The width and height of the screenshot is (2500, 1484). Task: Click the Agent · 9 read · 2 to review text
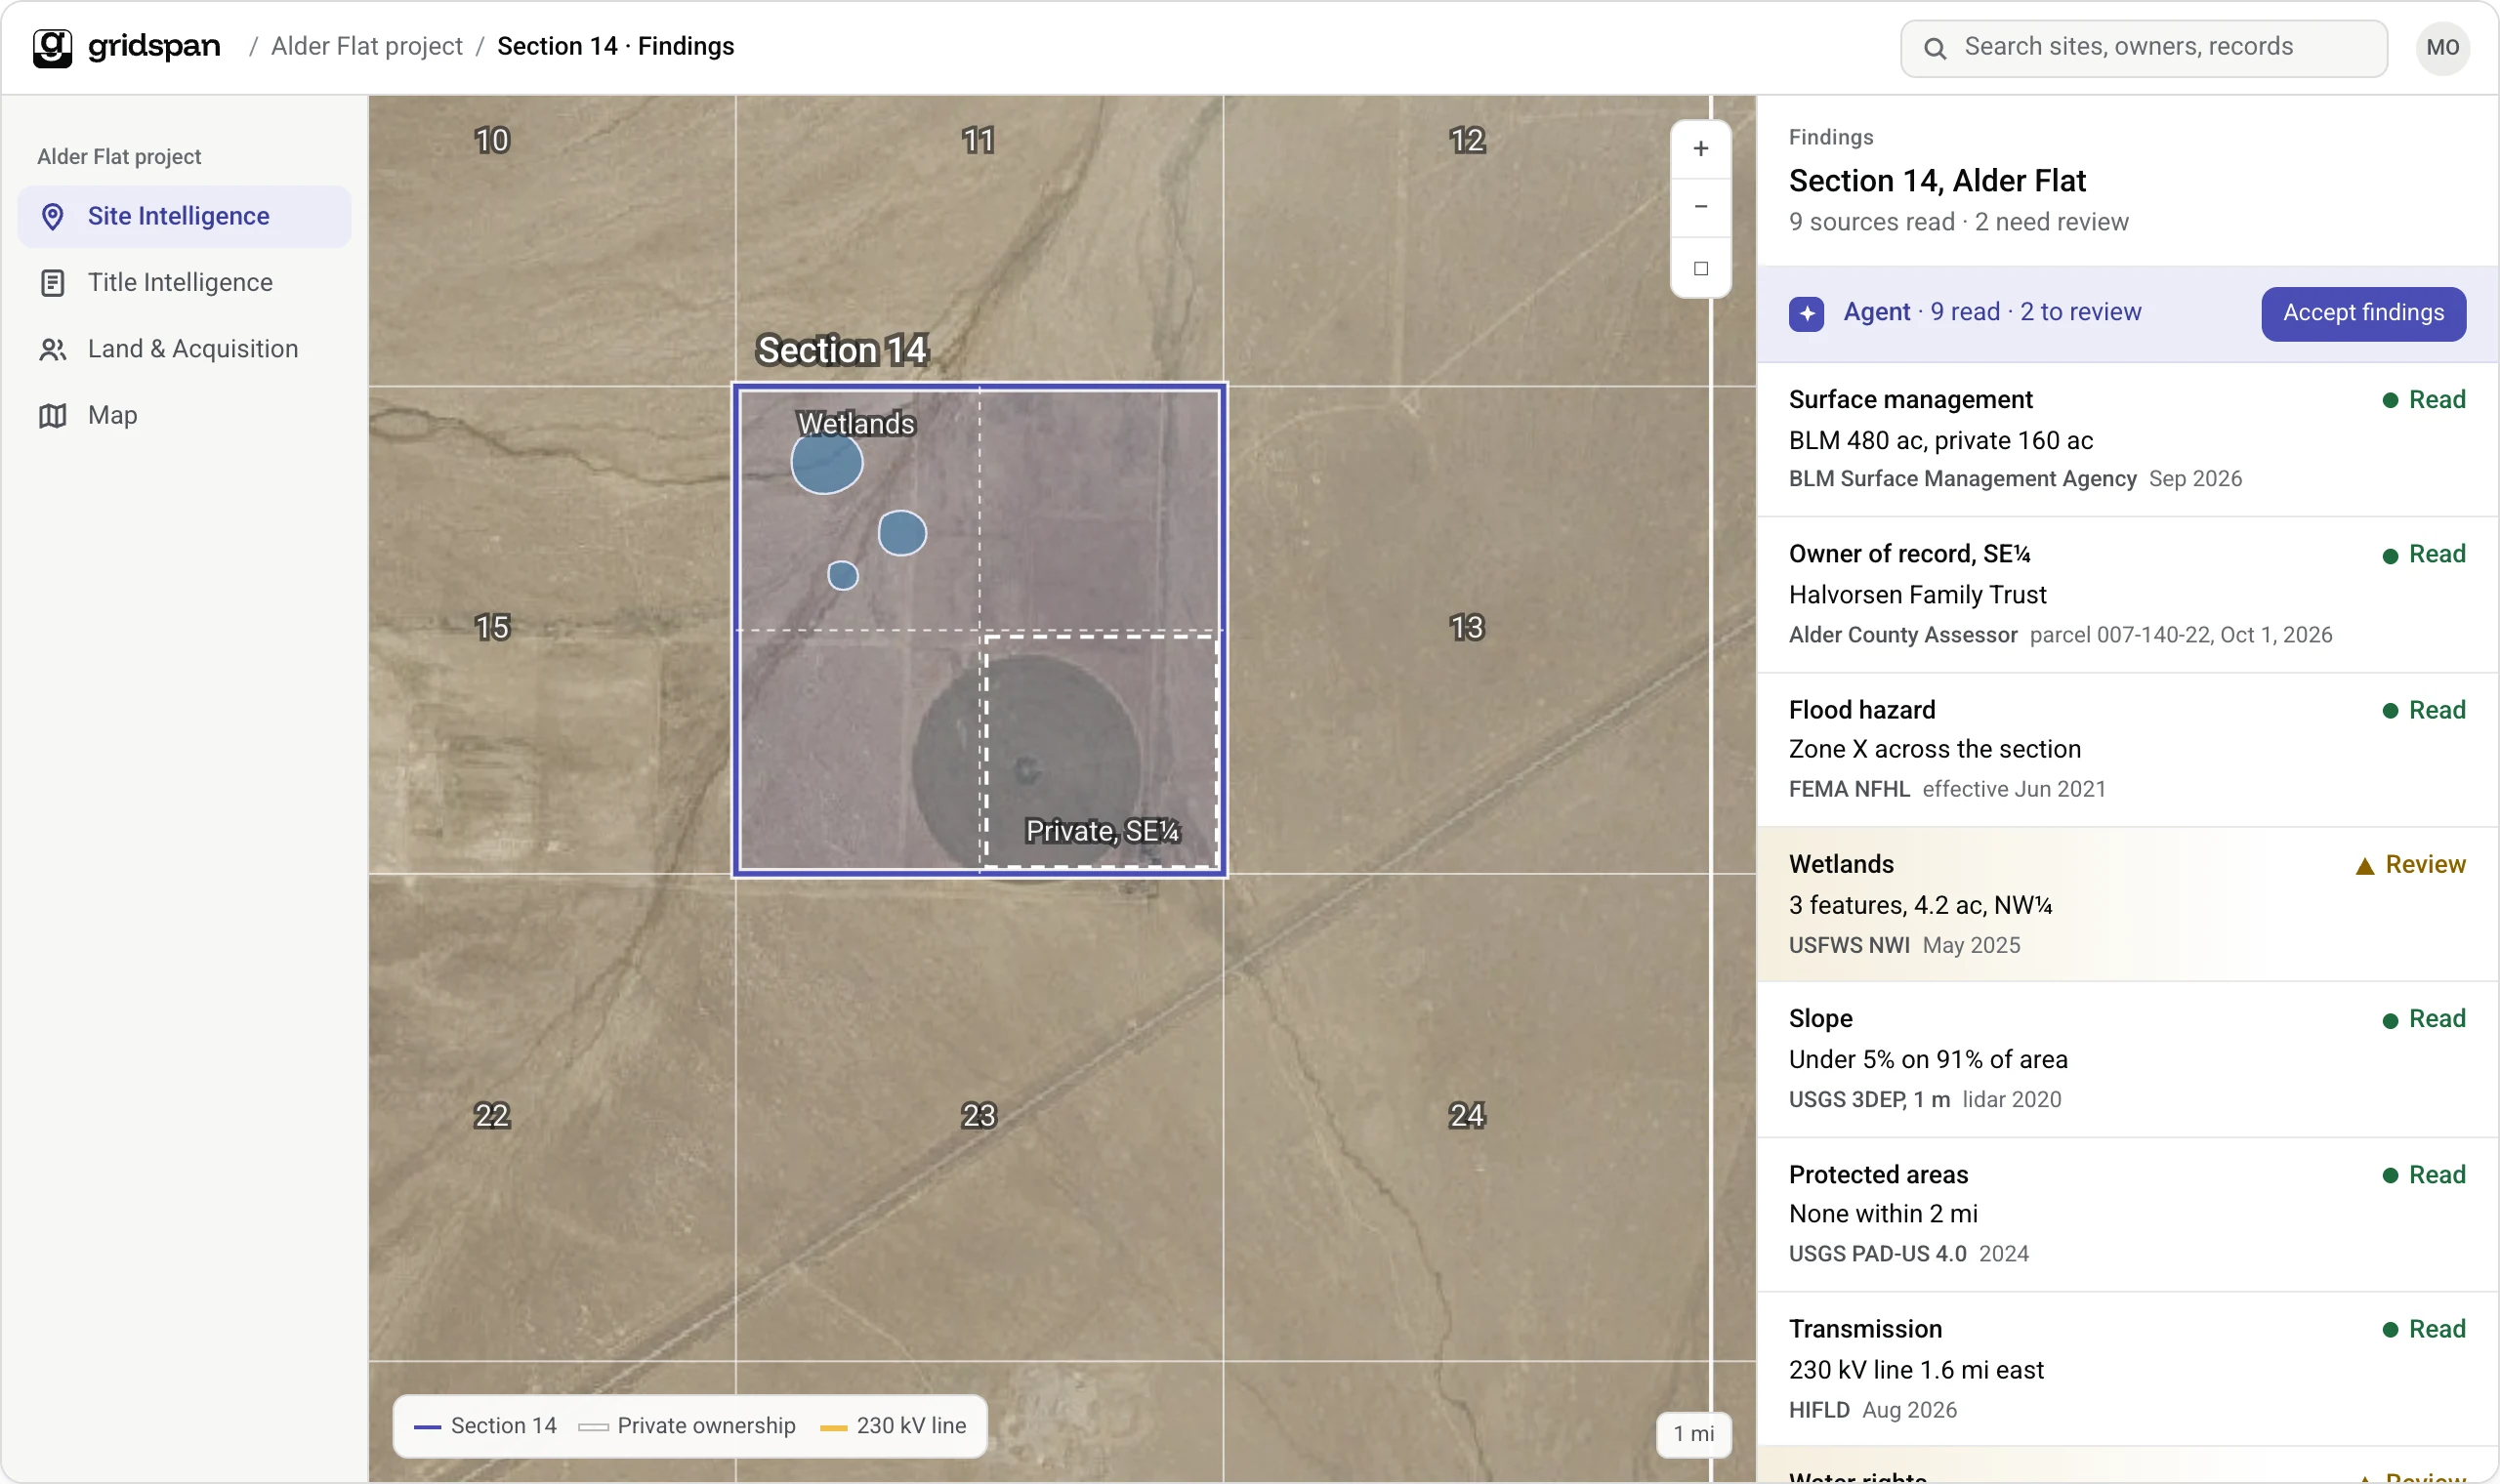(1992, 312)
